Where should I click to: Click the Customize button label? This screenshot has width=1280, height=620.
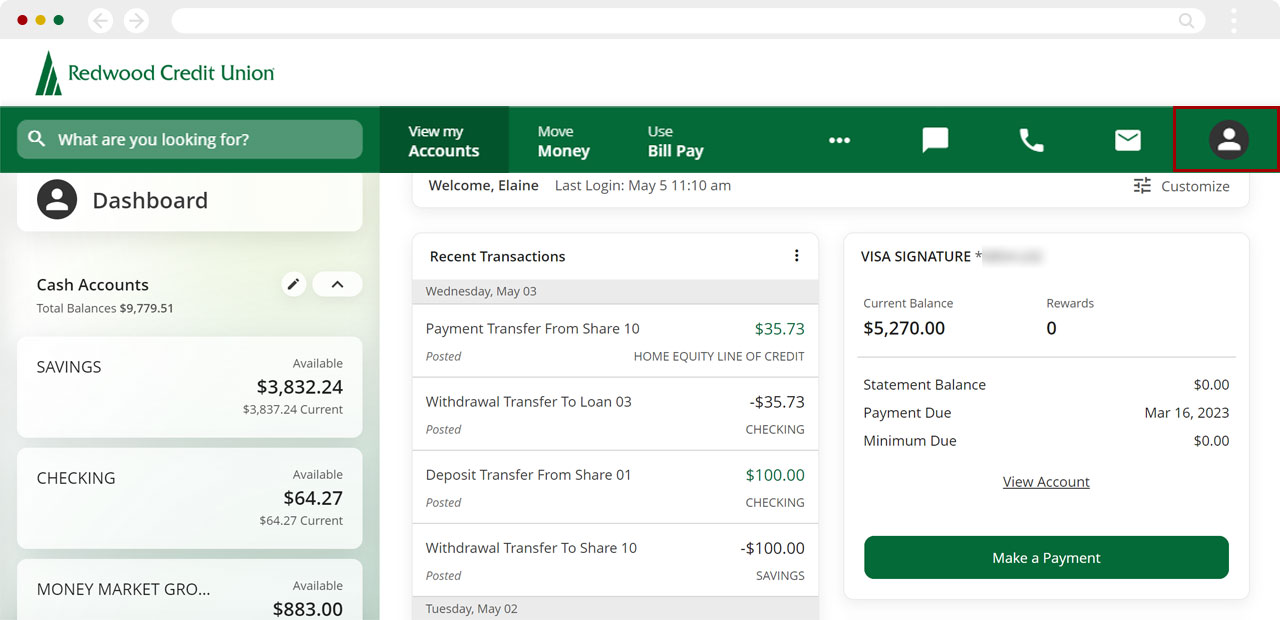click(x=1195, y=186)
